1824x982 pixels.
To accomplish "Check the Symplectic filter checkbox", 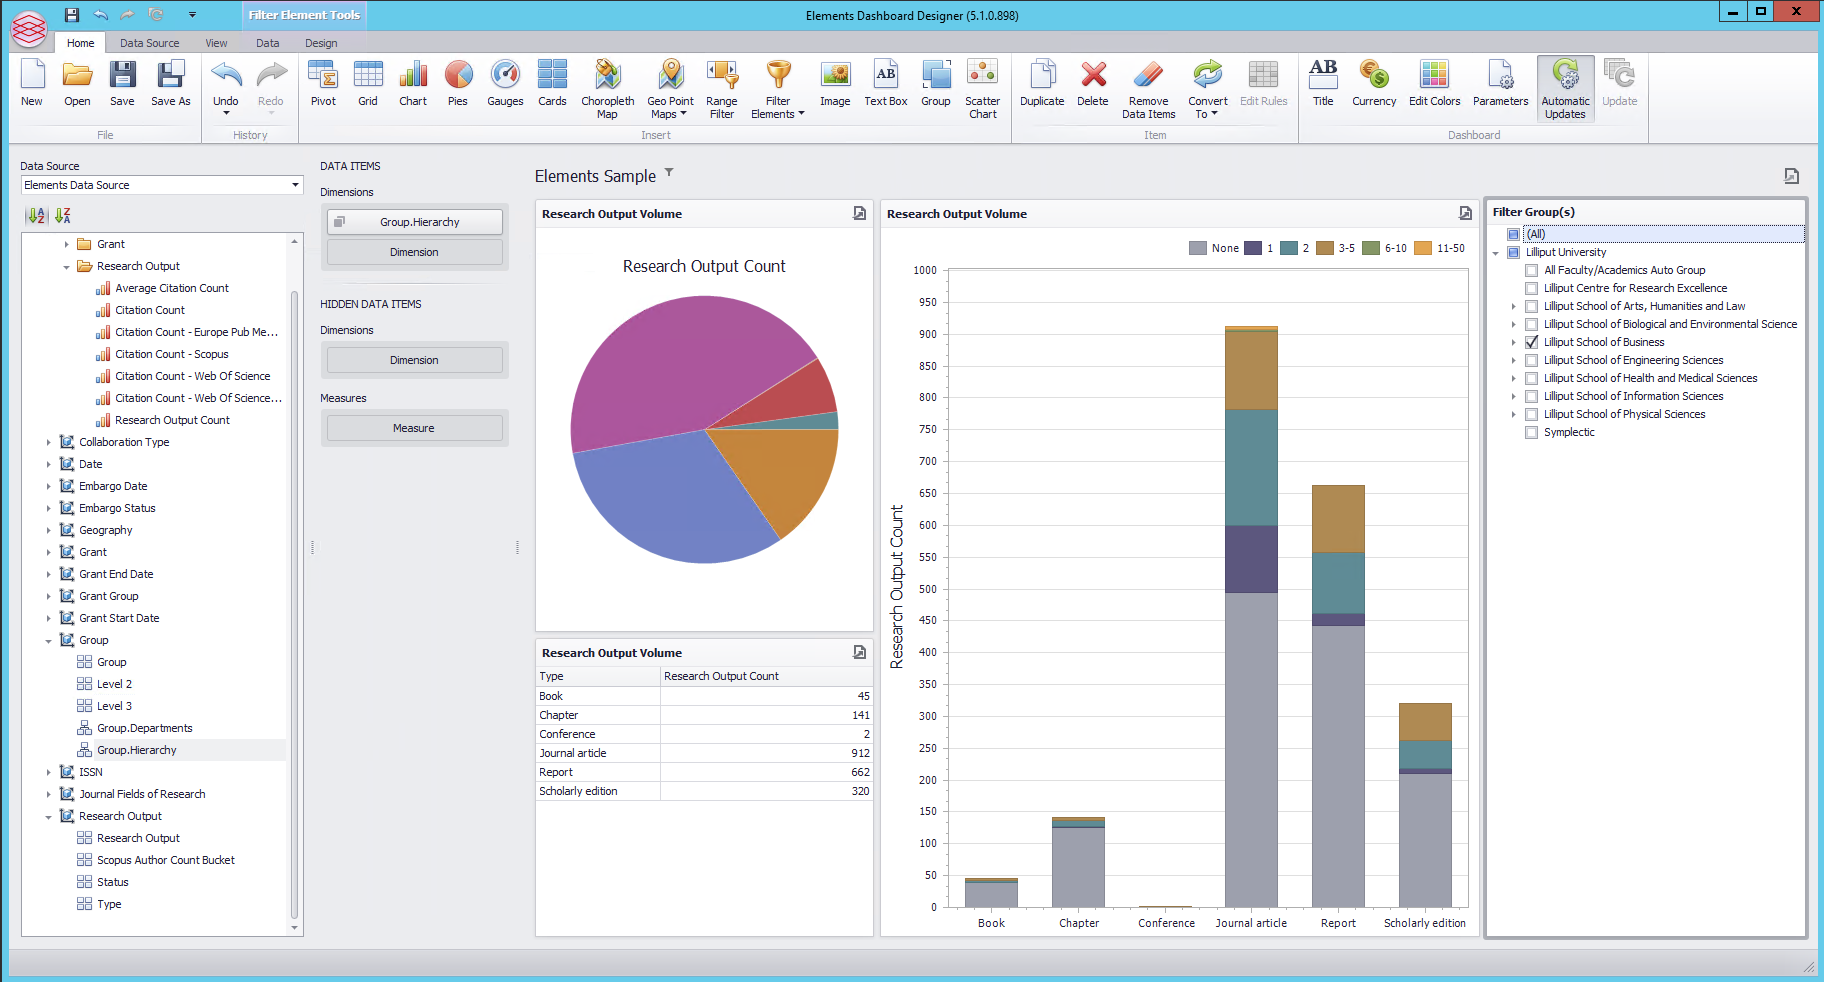I will [1531, 432].
